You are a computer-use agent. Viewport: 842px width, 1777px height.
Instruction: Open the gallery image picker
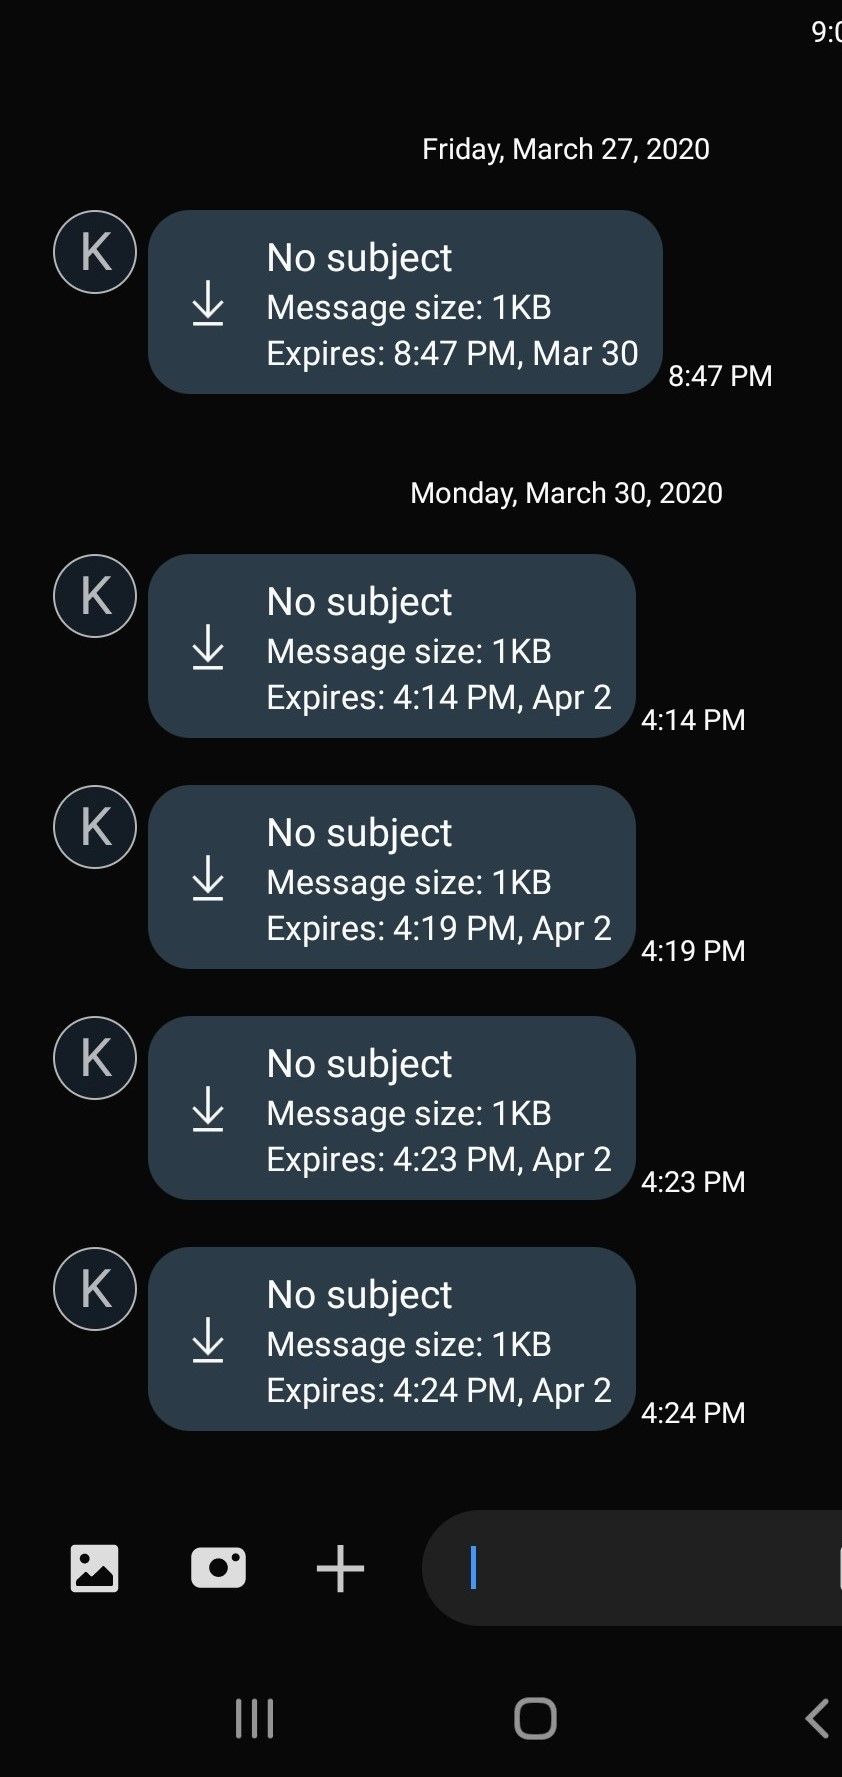click(95, 1568)
